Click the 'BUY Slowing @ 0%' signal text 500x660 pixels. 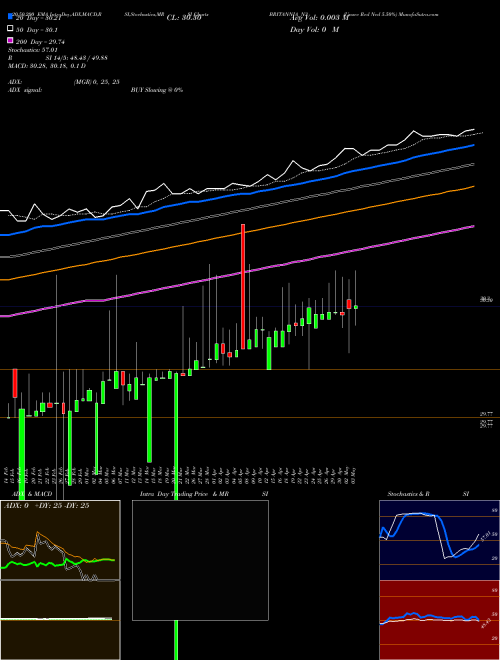(x=157, y=90)
